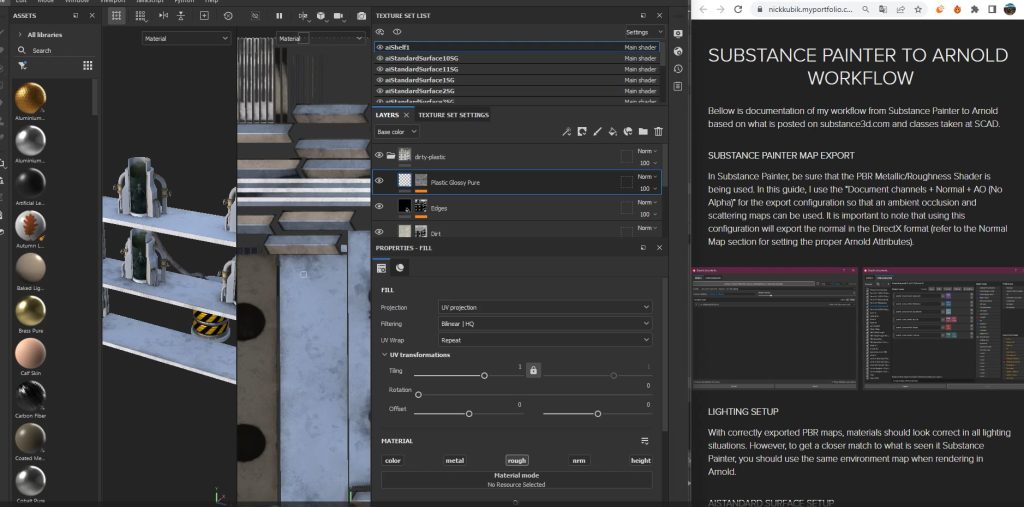Adjust the Tiling slider handle
The width and height of the screenshot is (1024, 507).
[x=485, y=376]
